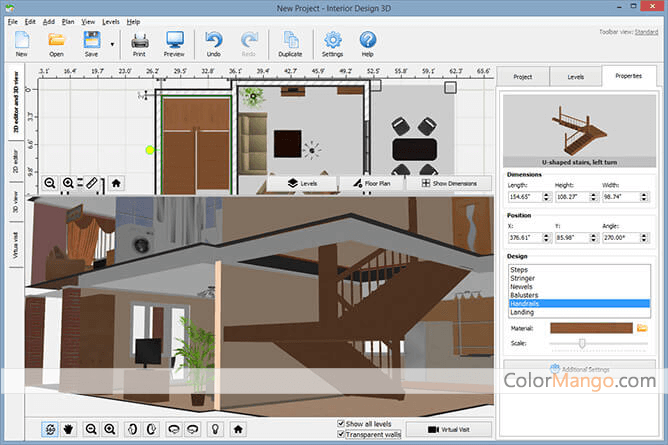
Task: Switch to the Levels tab
Action: [576, 76]
